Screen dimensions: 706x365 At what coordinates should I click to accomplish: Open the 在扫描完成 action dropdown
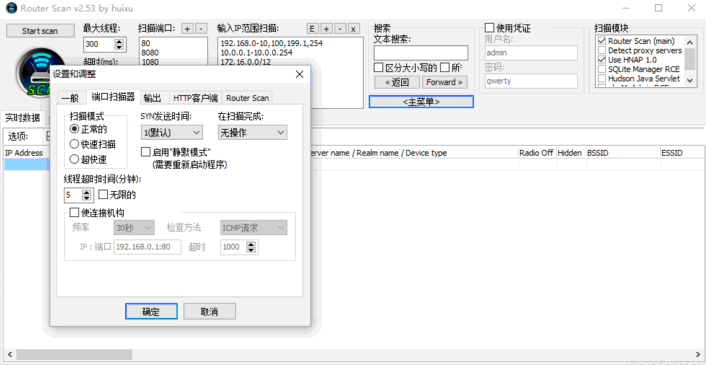coord(252,132)
